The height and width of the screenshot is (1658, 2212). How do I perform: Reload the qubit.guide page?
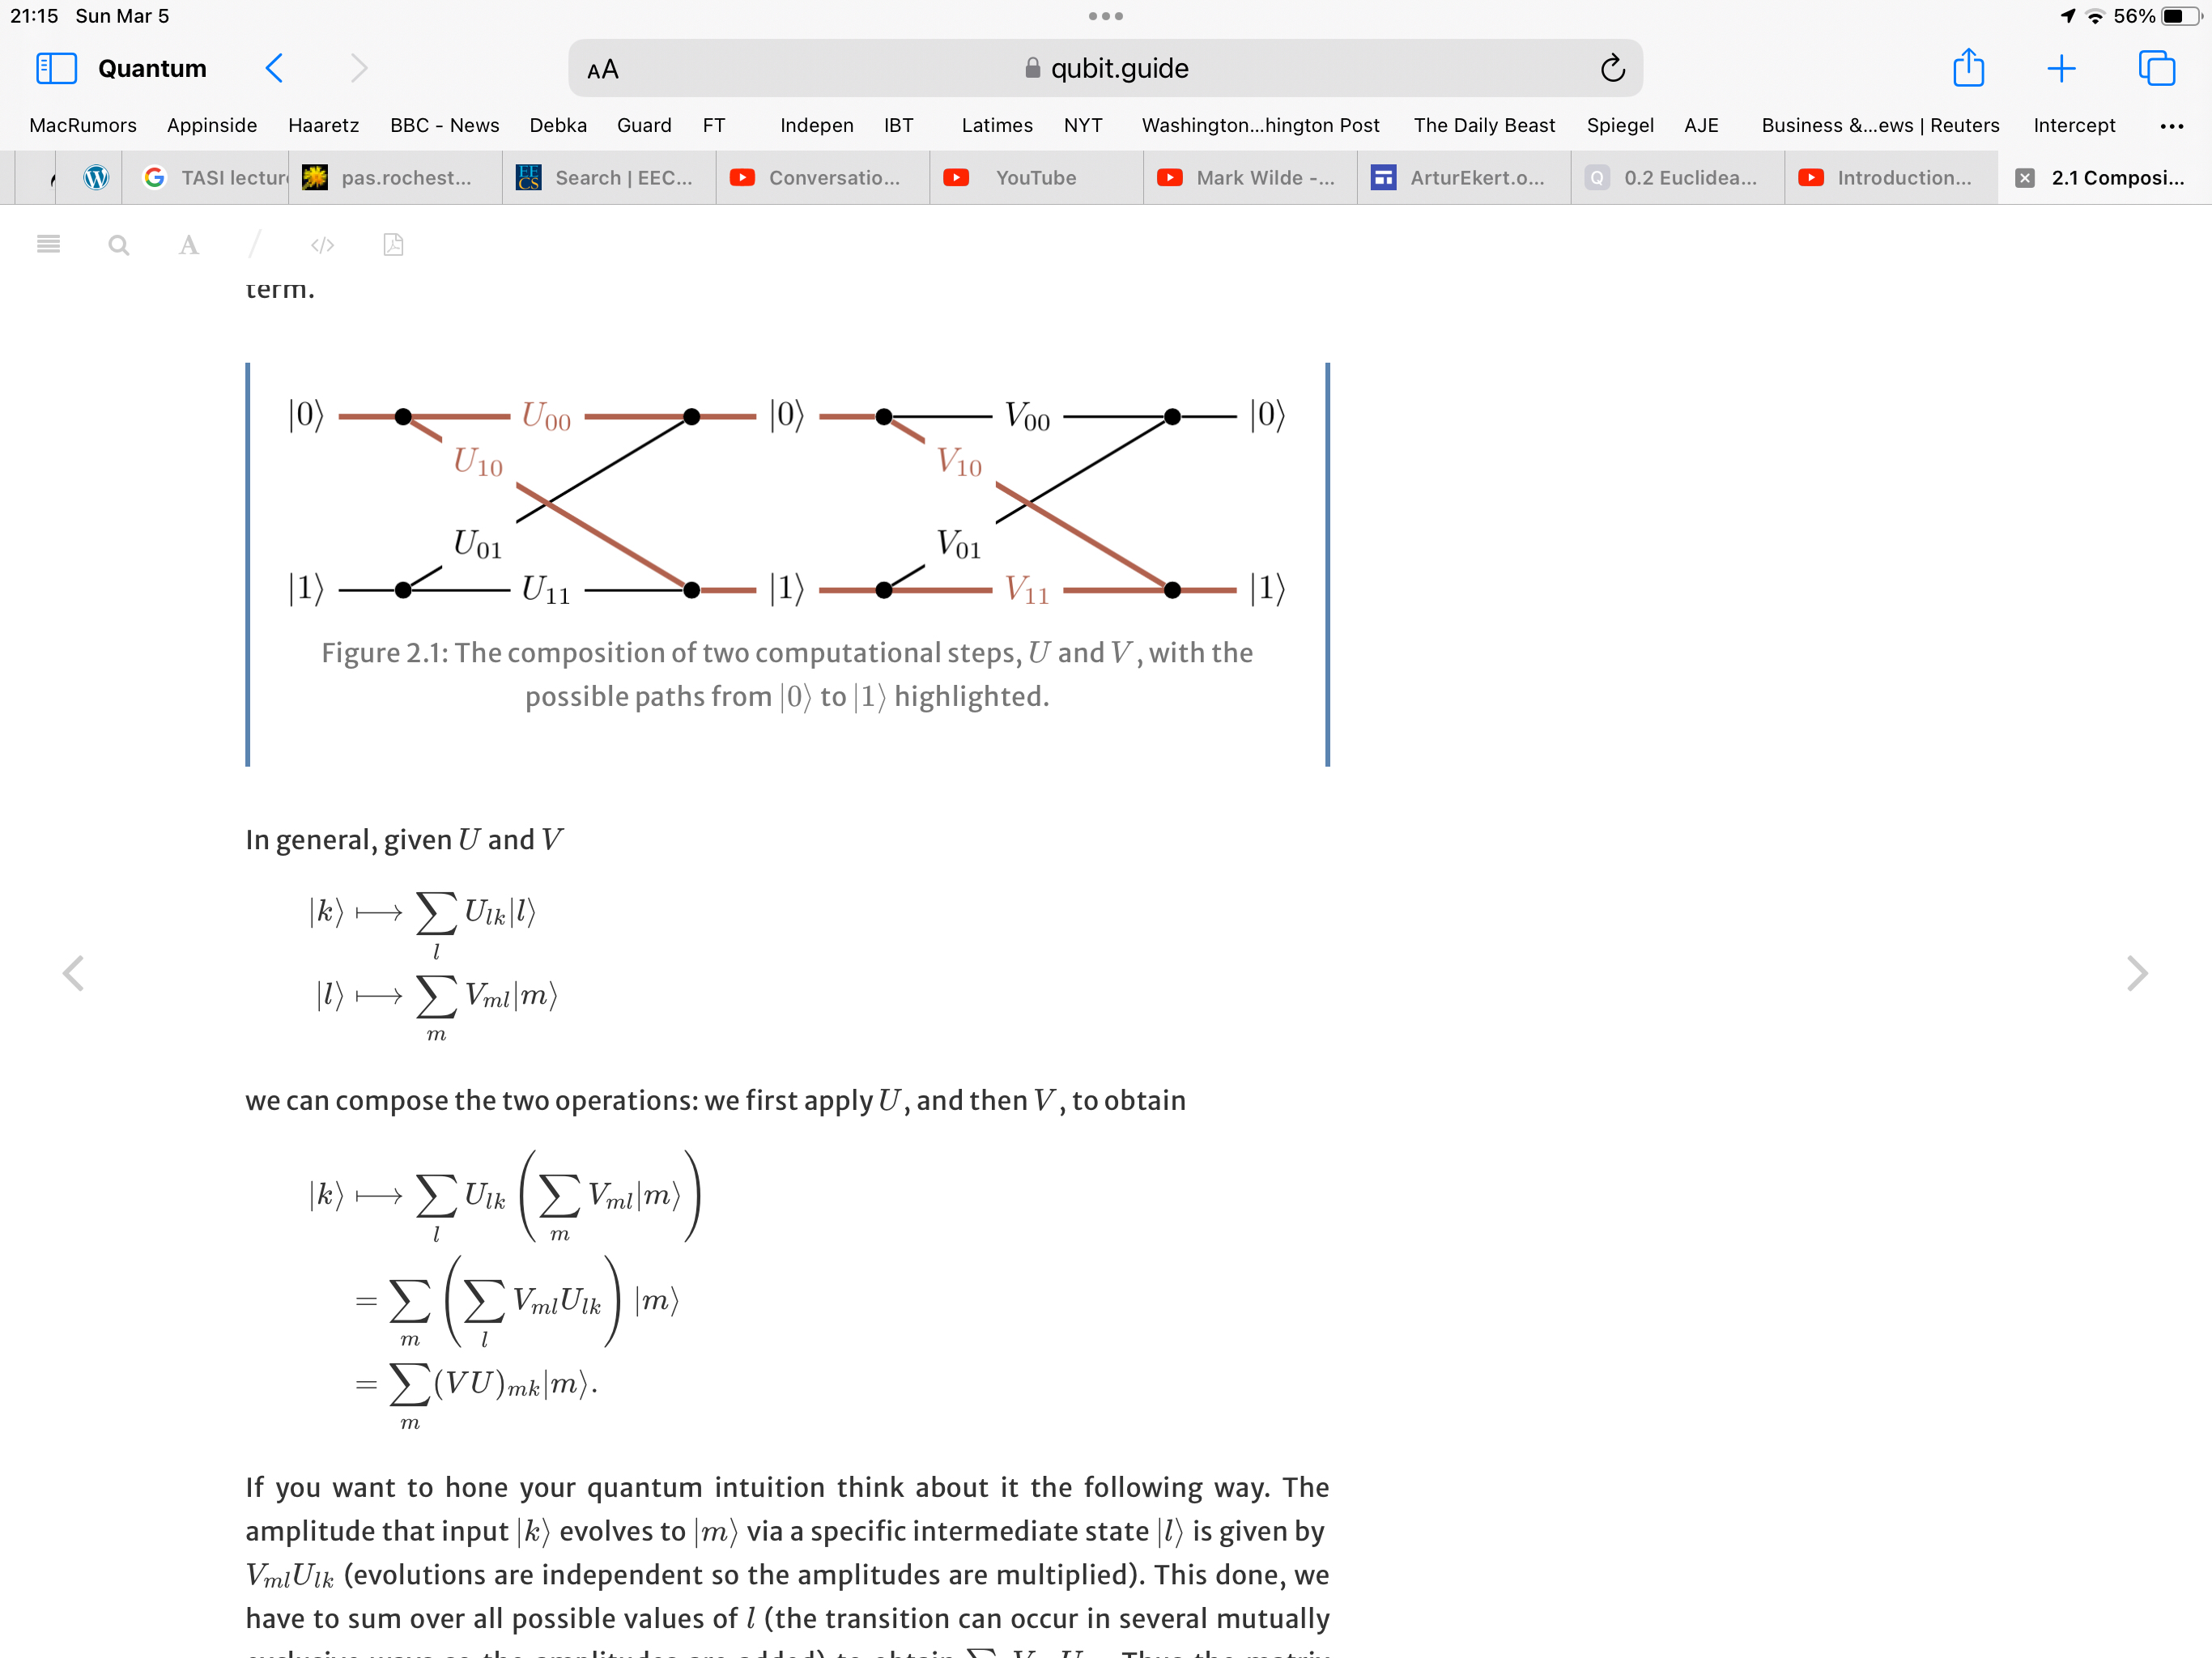click(1612, 68)
